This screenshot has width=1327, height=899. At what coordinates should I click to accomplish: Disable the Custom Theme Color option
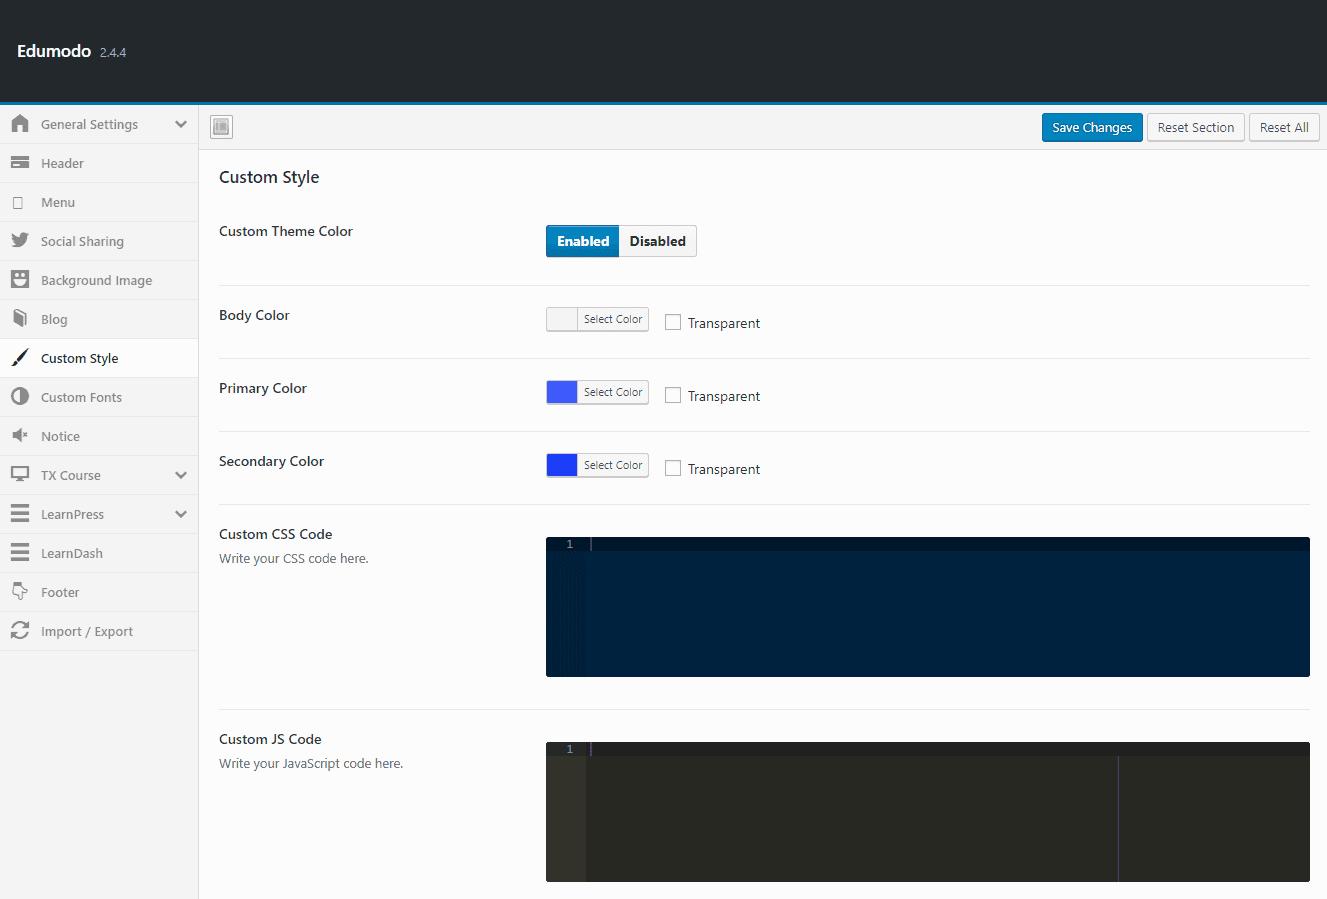(657, 241)
